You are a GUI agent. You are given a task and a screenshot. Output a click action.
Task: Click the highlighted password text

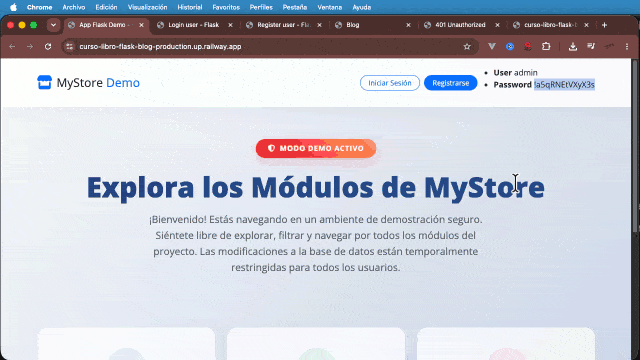click(x=564, y=84)
